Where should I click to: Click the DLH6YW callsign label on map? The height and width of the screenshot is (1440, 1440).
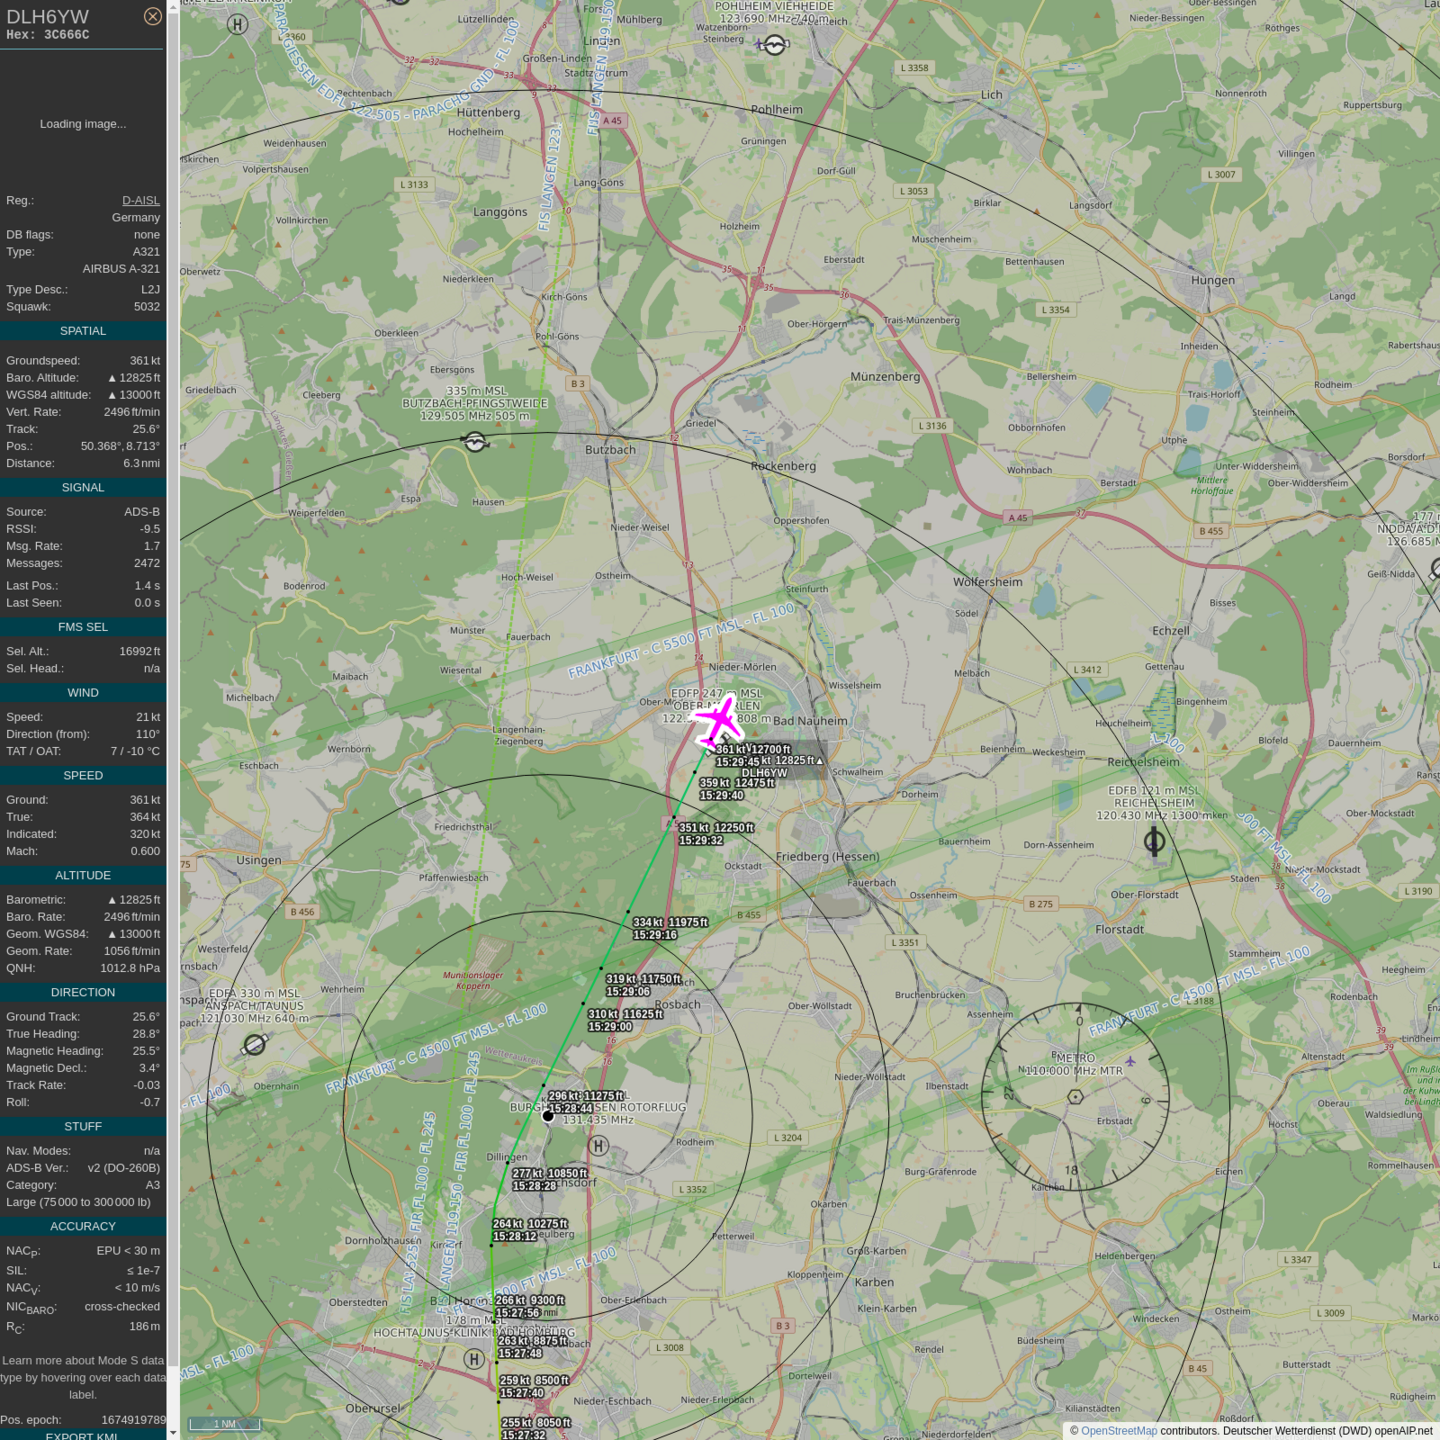[765, 773]
